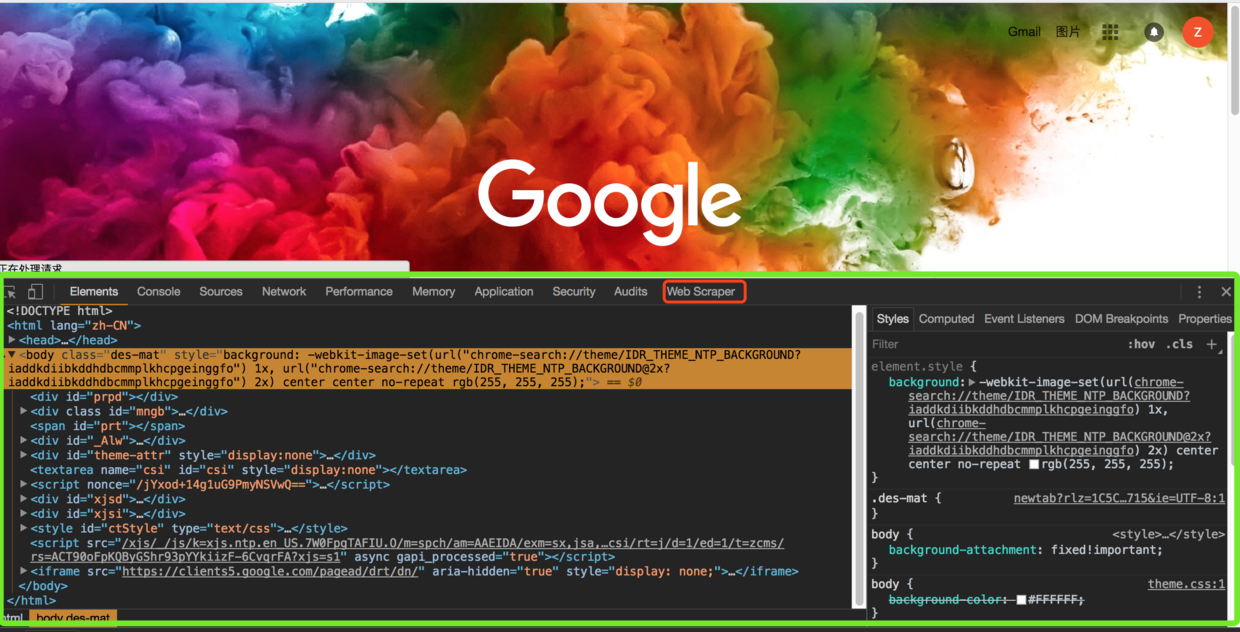Open the Gmail link
The height and width of the screenshot is (632, 1240).
pyautogui.click(x=1024, y=32)
